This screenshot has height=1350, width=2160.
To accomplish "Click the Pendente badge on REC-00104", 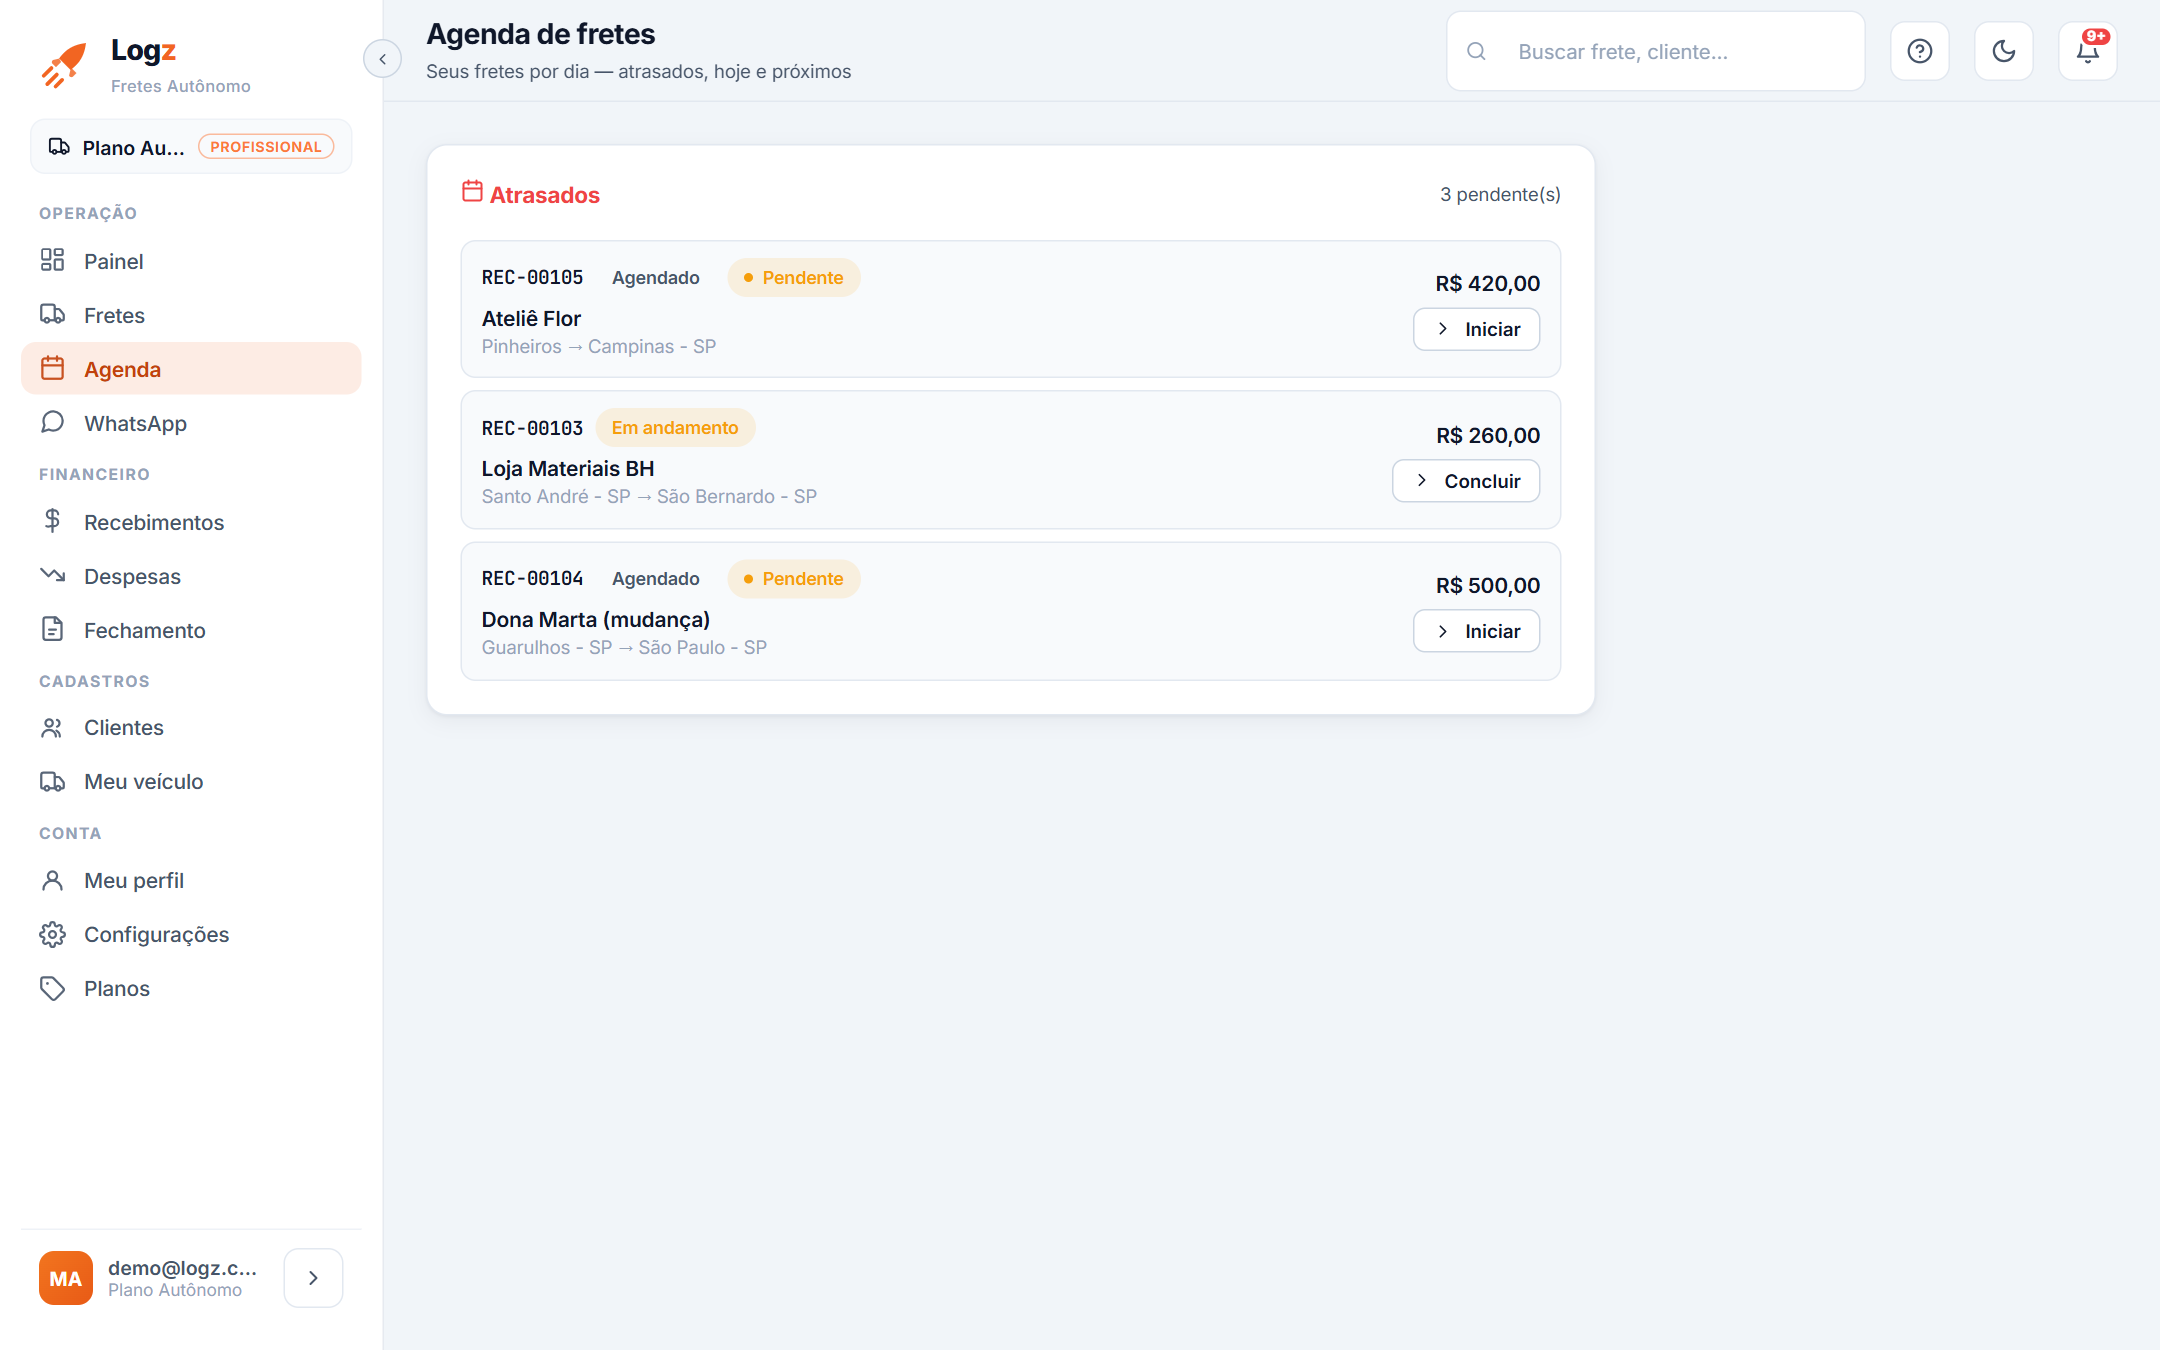I will pos(794,579).
